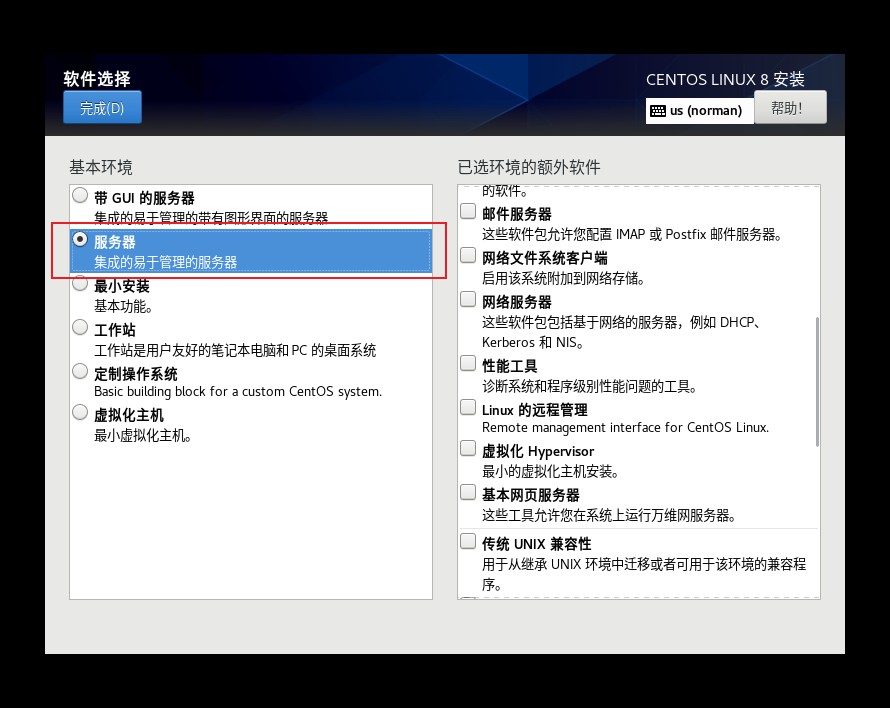The height and width of the screenshot is (708, 890).
Task: Check the Linux 的远程管理 checkbox
Action: coord(468,407)
